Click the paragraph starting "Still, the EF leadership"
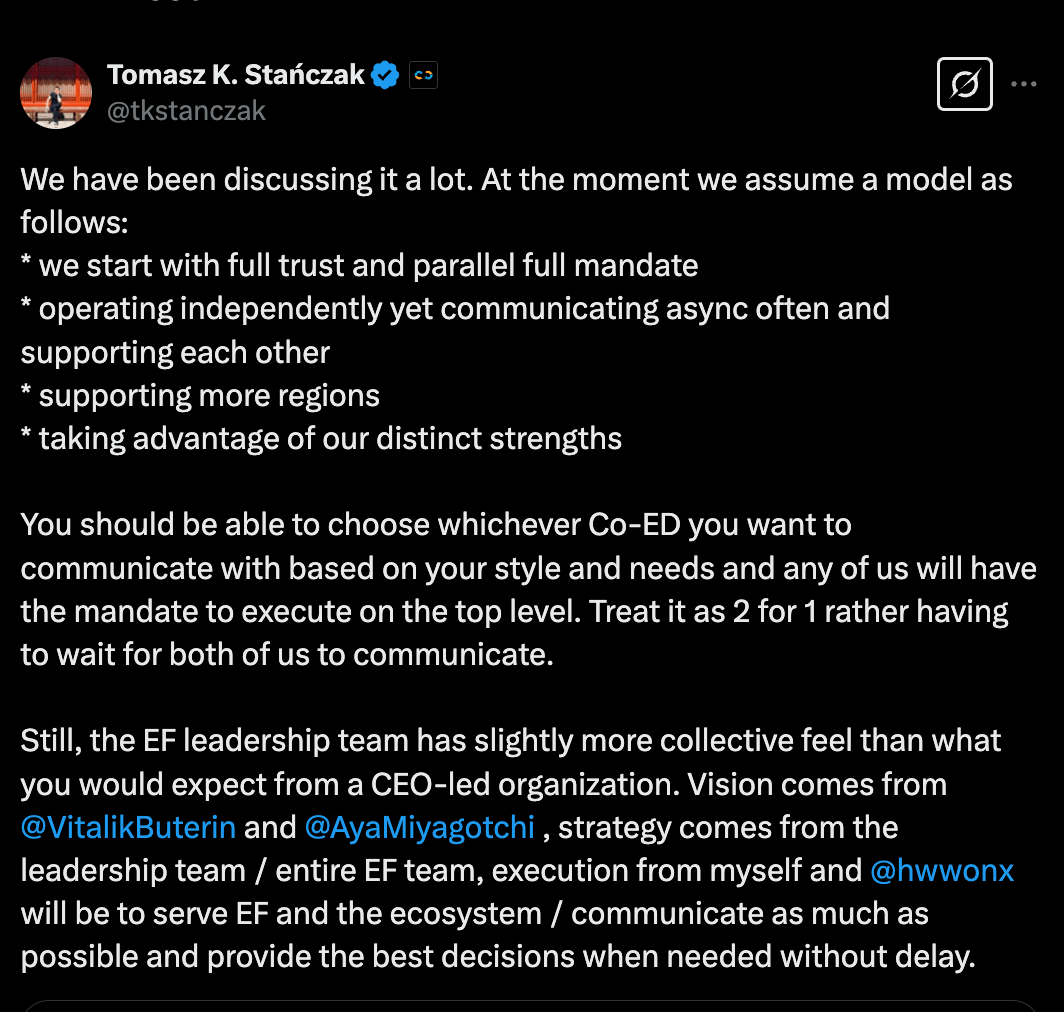The image size is (1064, 1012). pos(510,741)
